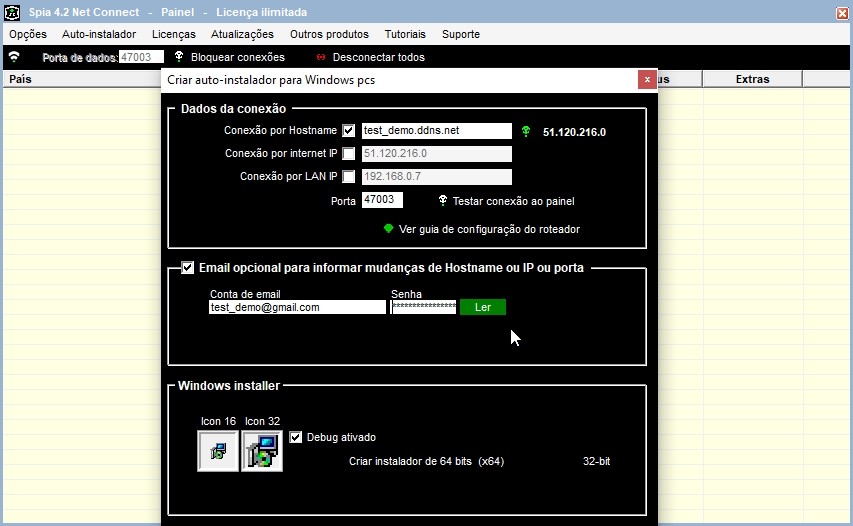Image resolution: width=853 pixels, height=526 pixels.
Task: Click the Testar conexão ao painel icon
Action: tap(443, 201)
